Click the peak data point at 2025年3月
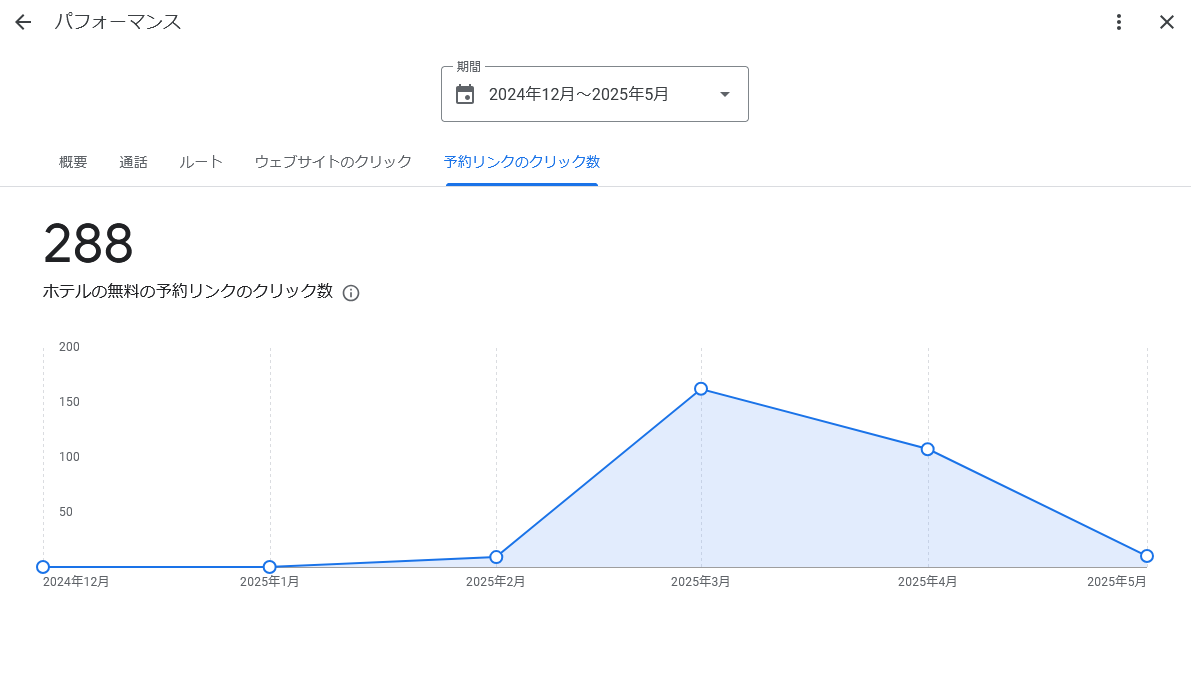The image size is (1191, 684). [701, 389]
